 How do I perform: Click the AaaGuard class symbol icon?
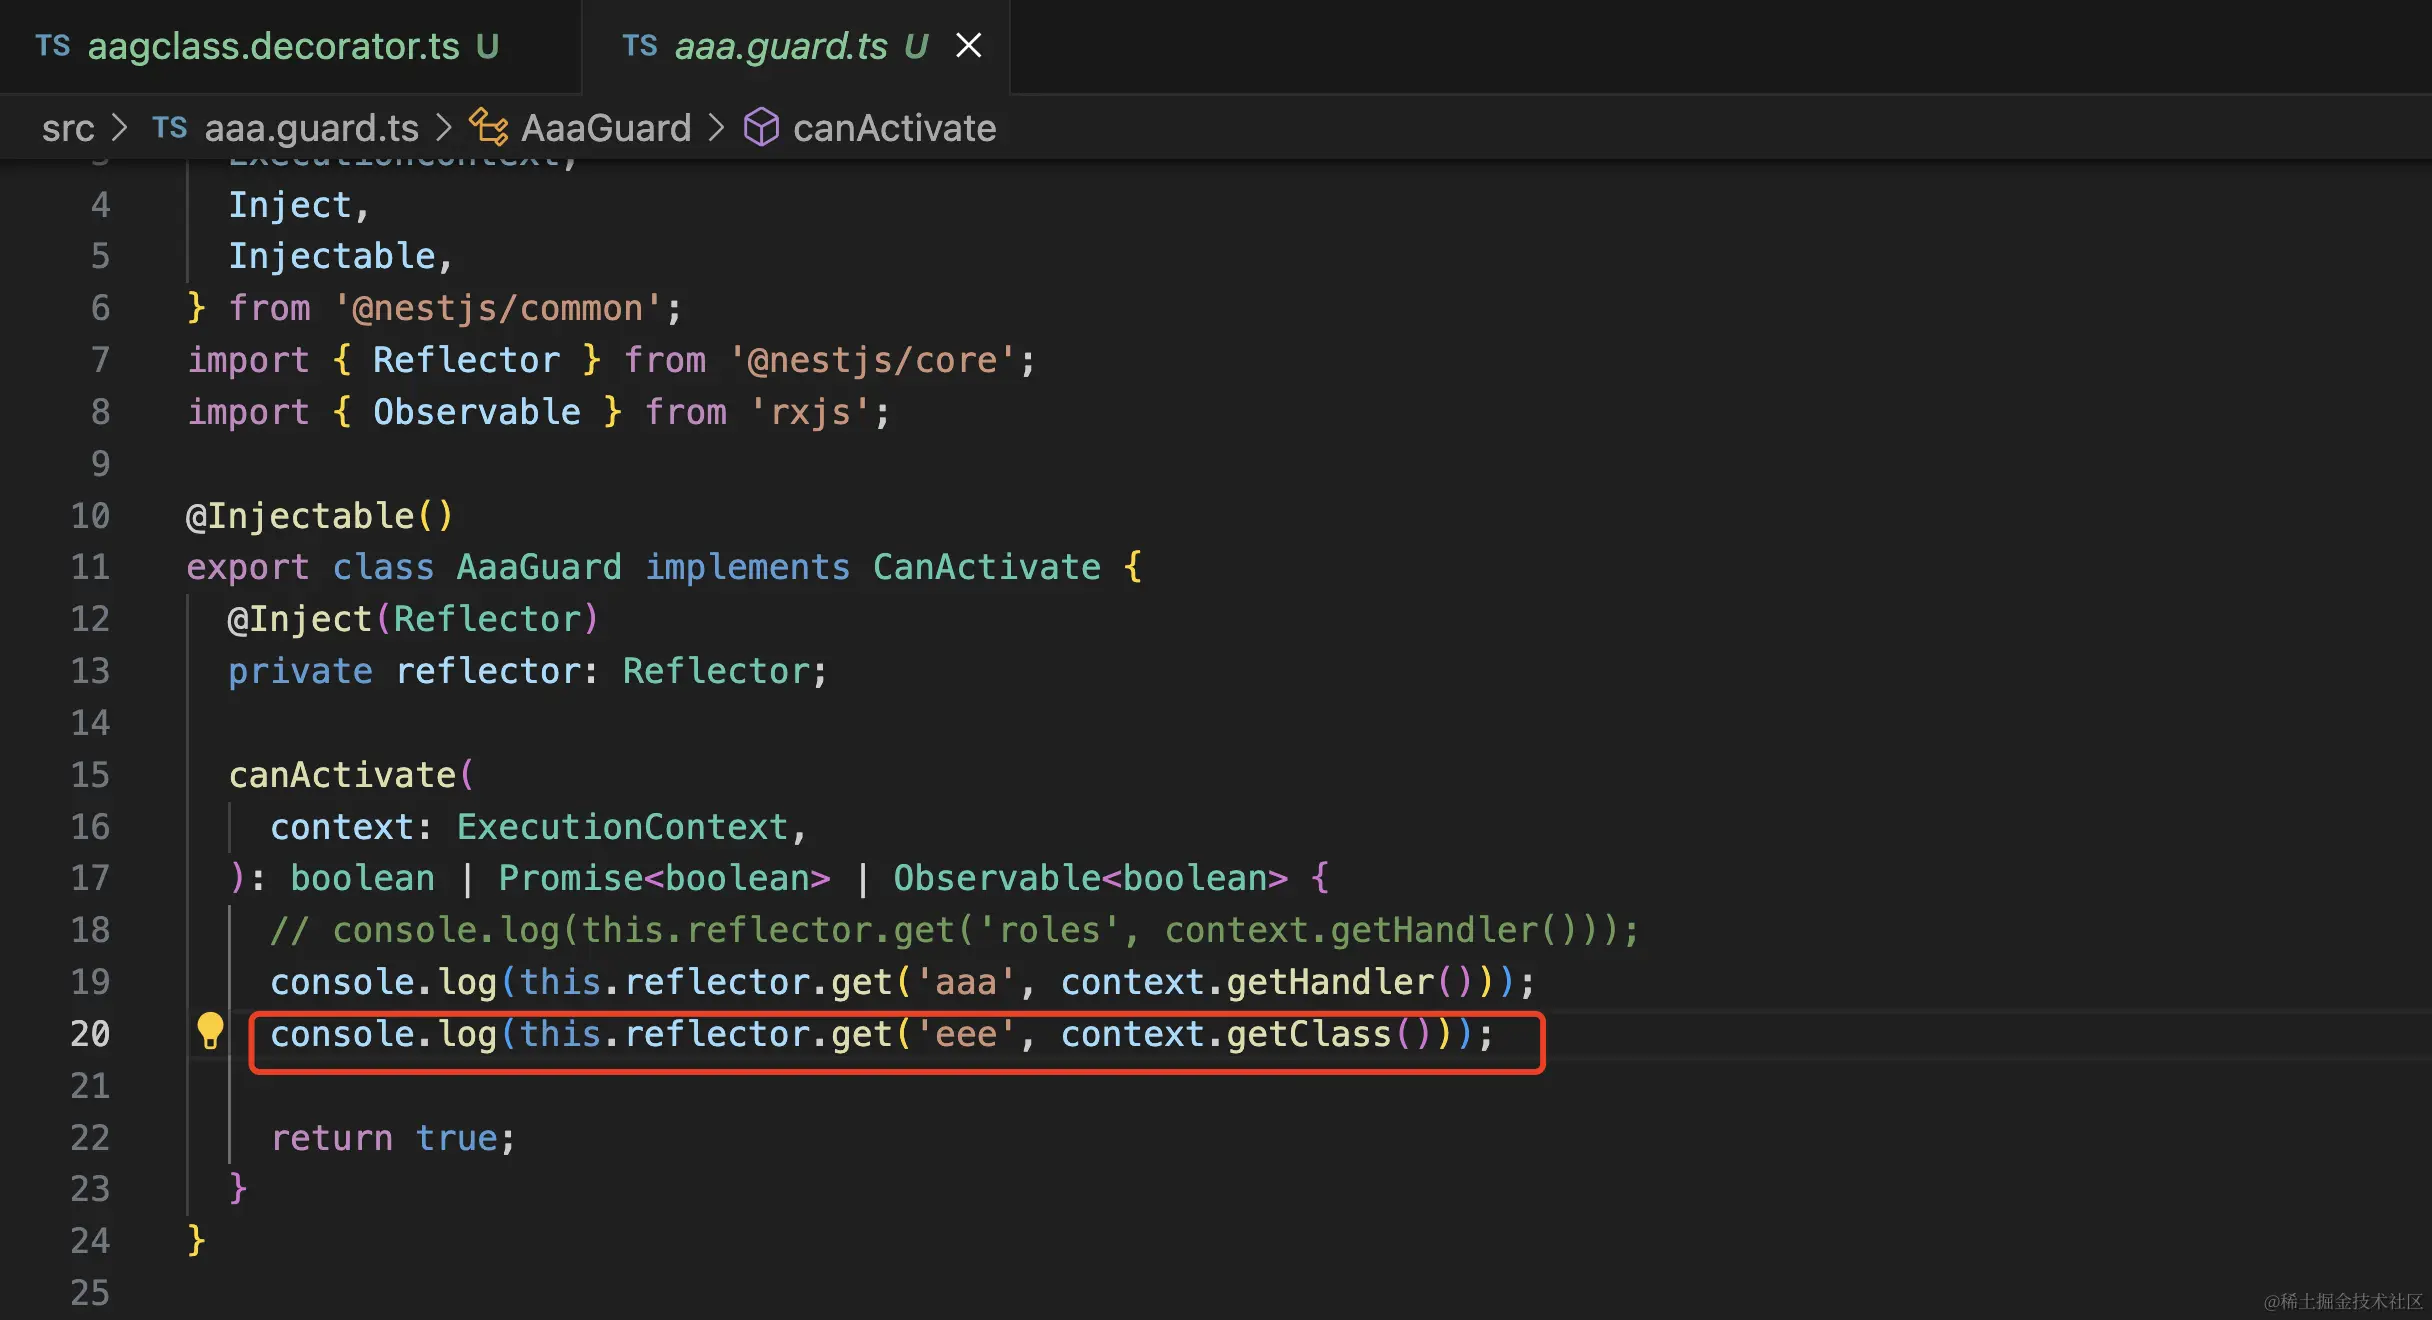click(488, 128)
